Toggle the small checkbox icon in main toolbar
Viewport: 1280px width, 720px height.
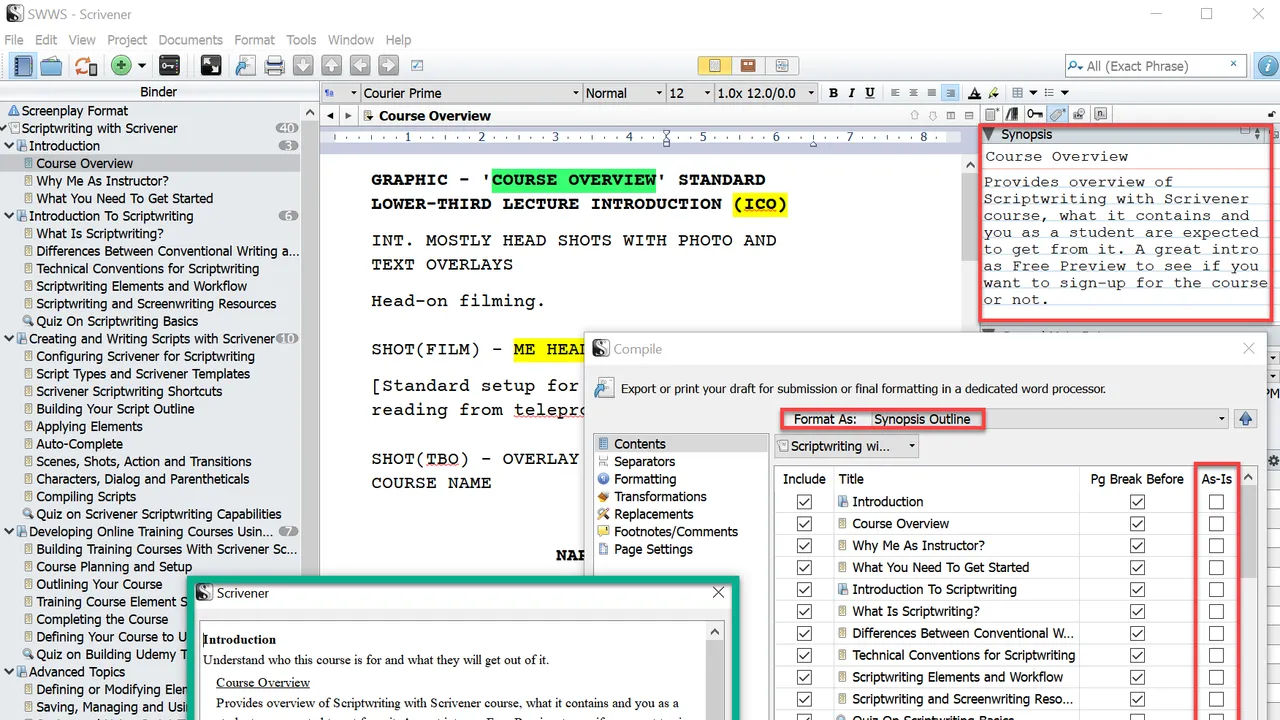point(417,66)
